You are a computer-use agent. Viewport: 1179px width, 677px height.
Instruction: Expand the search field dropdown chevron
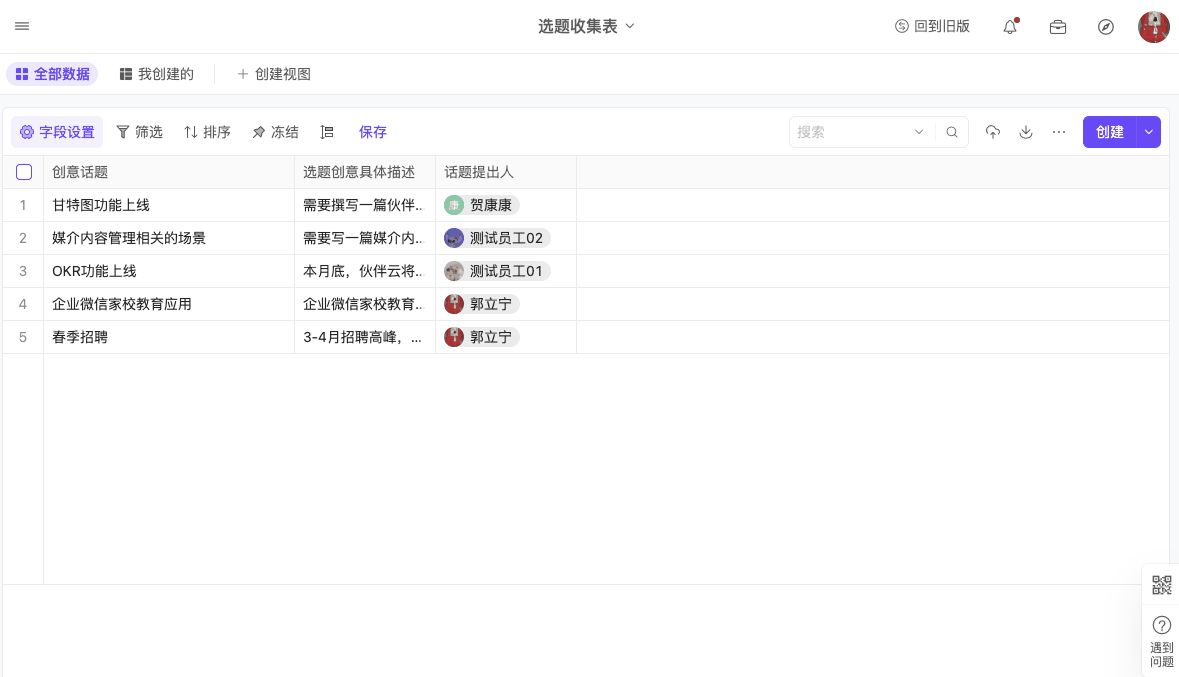919,132
